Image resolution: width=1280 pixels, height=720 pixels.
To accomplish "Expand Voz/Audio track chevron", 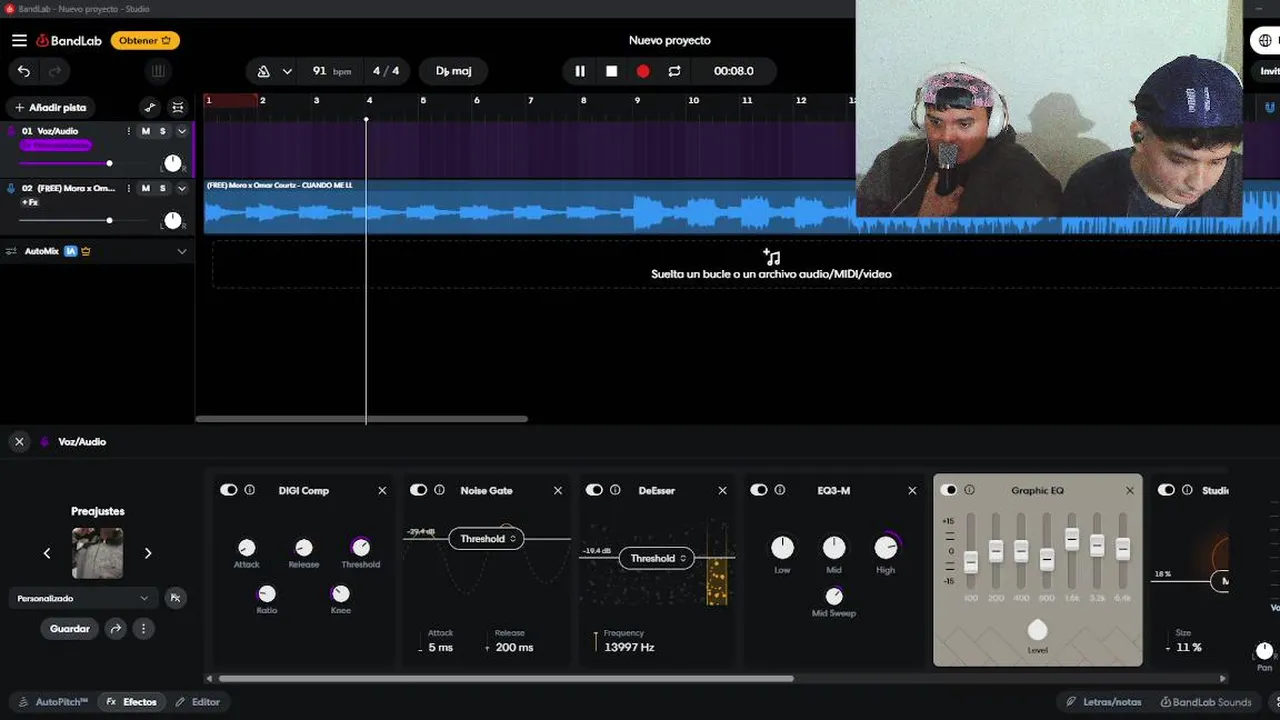I will (182, 131).
